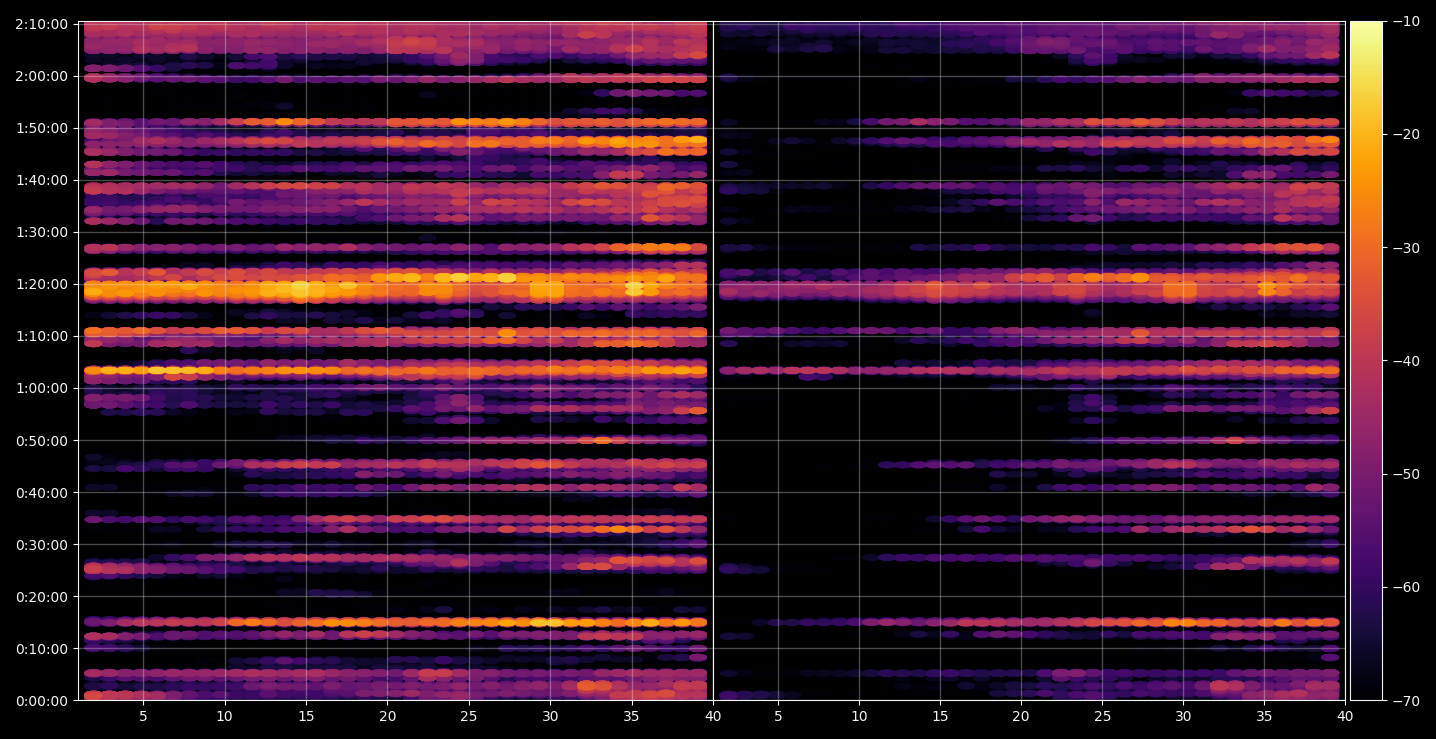The height and width of the screenshot is (739, 1436).
Task: Click the 1:30:00 y-axis label
Action: coord(41,232)
